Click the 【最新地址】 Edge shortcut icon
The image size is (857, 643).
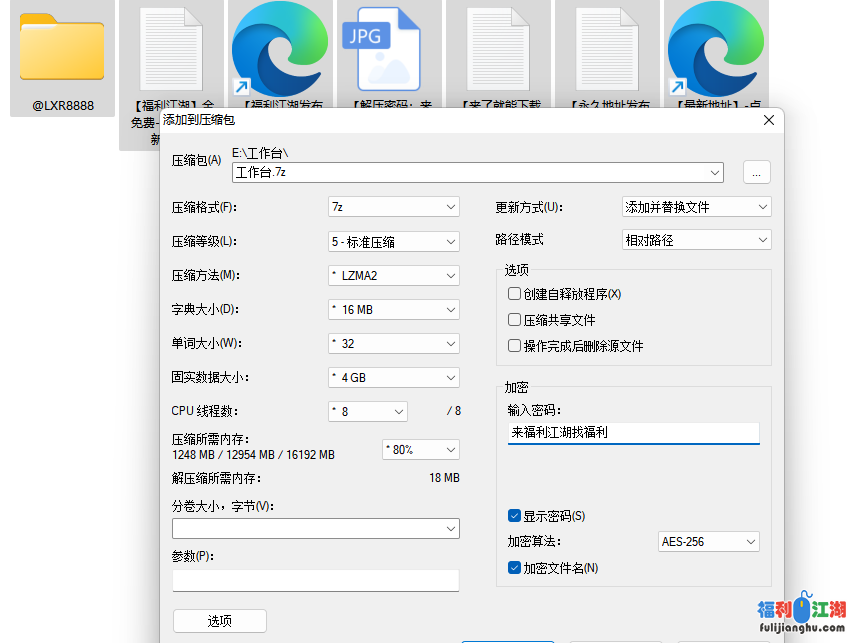click(x=714, y=50)
